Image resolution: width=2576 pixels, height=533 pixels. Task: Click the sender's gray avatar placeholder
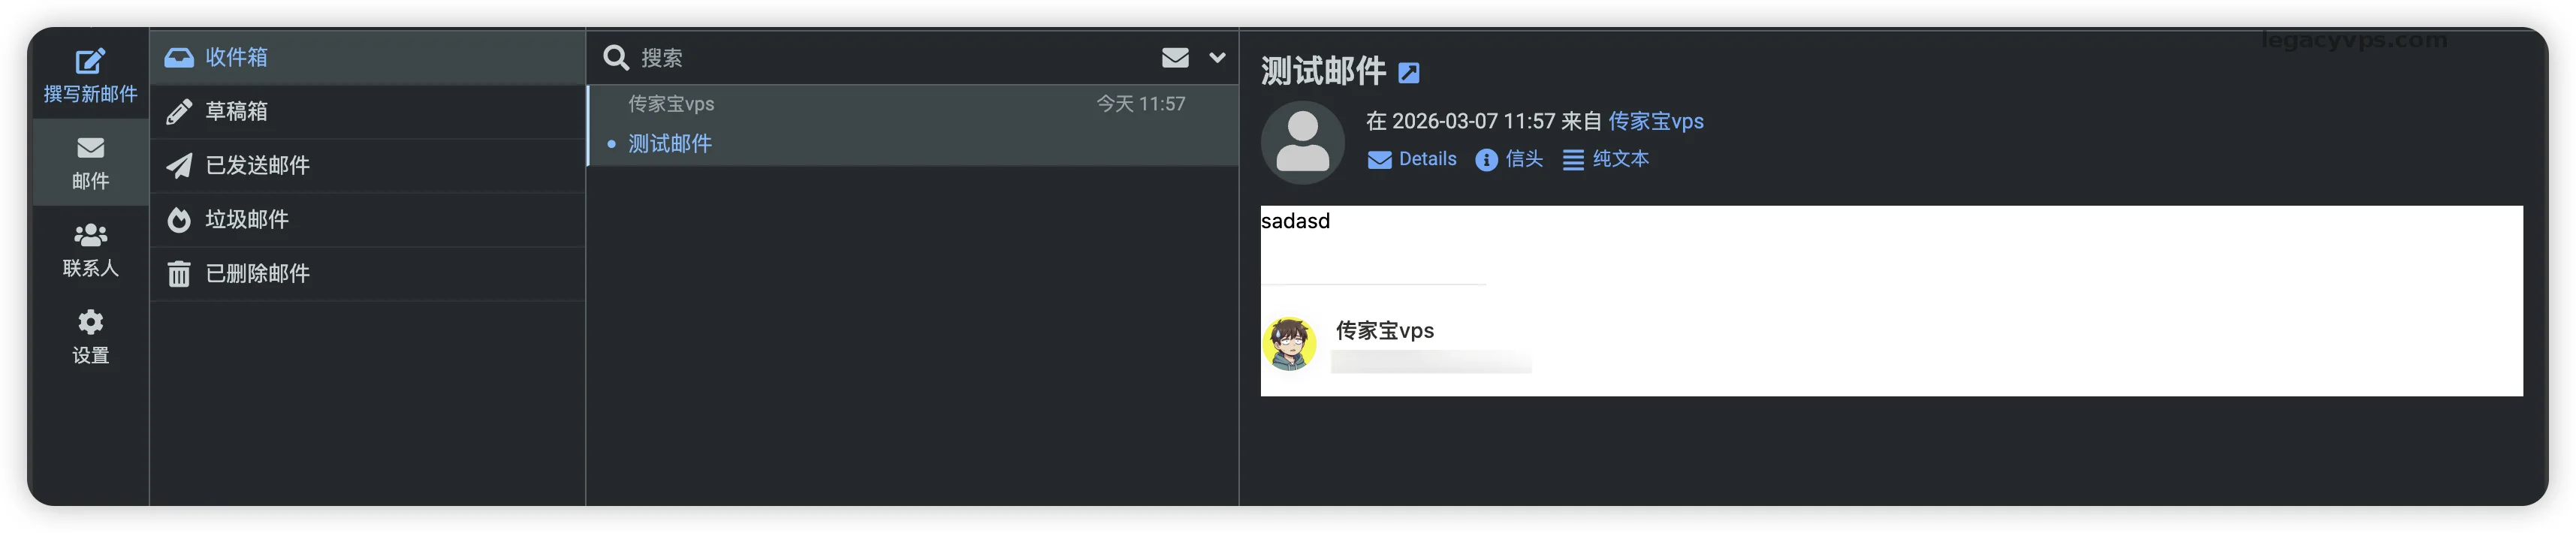(1302, 143)
